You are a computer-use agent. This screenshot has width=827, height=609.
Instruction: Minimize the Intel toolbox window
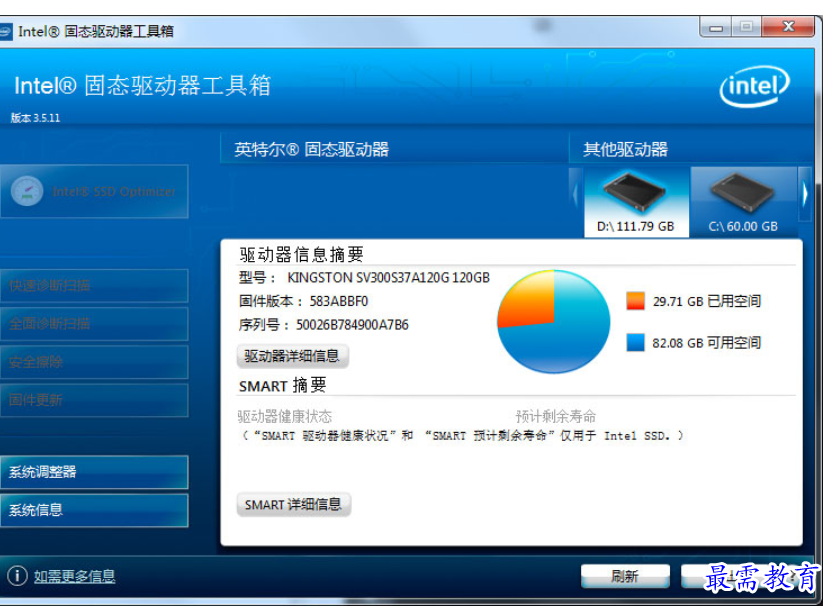pos(716,27)
